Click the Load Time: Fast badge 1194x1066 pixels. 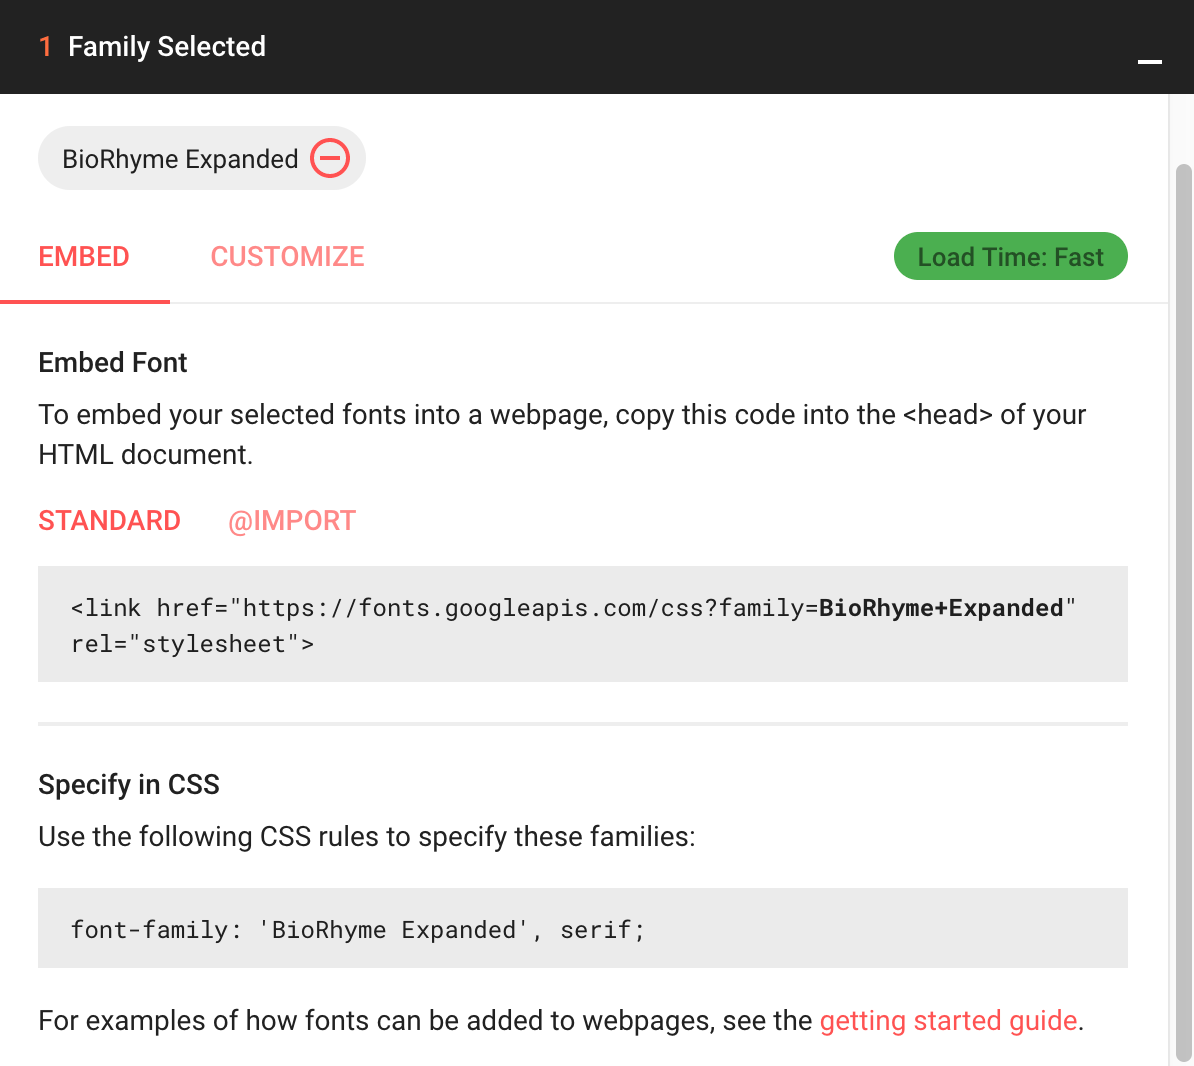pos(1010,257)
